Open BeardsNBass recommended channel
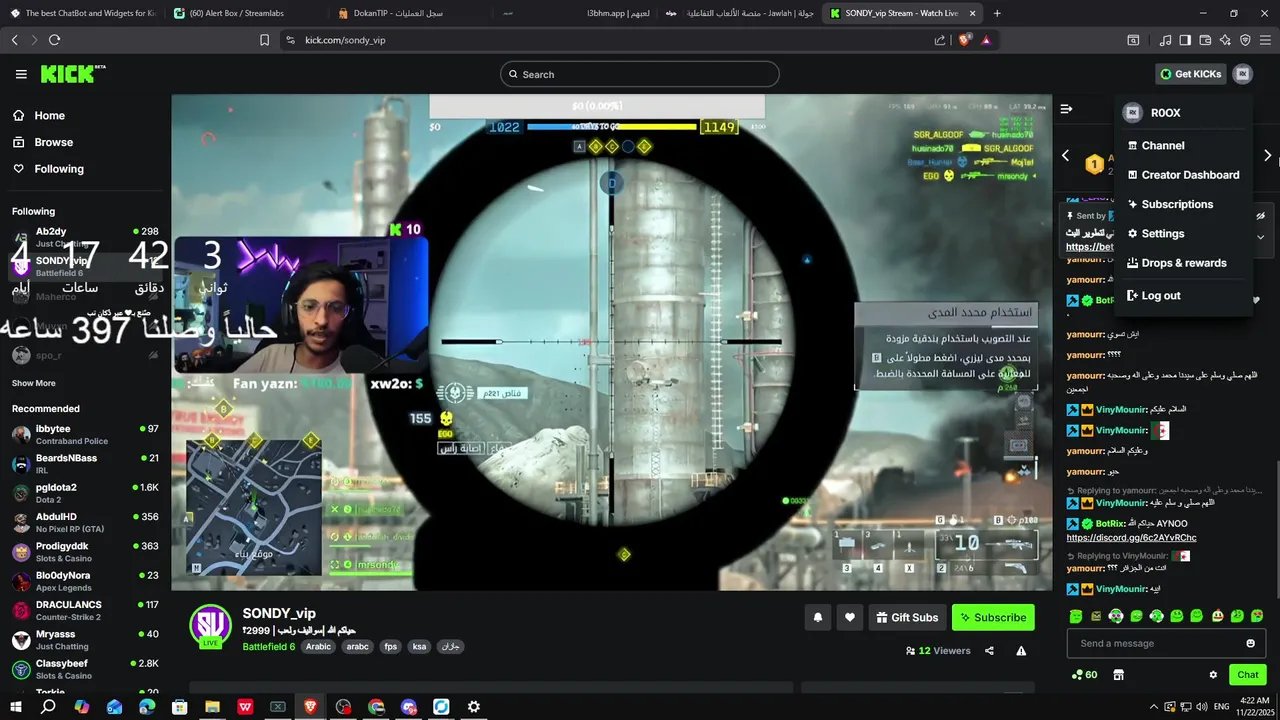The width and height of the screenshot is (1280, 720). 85,464
